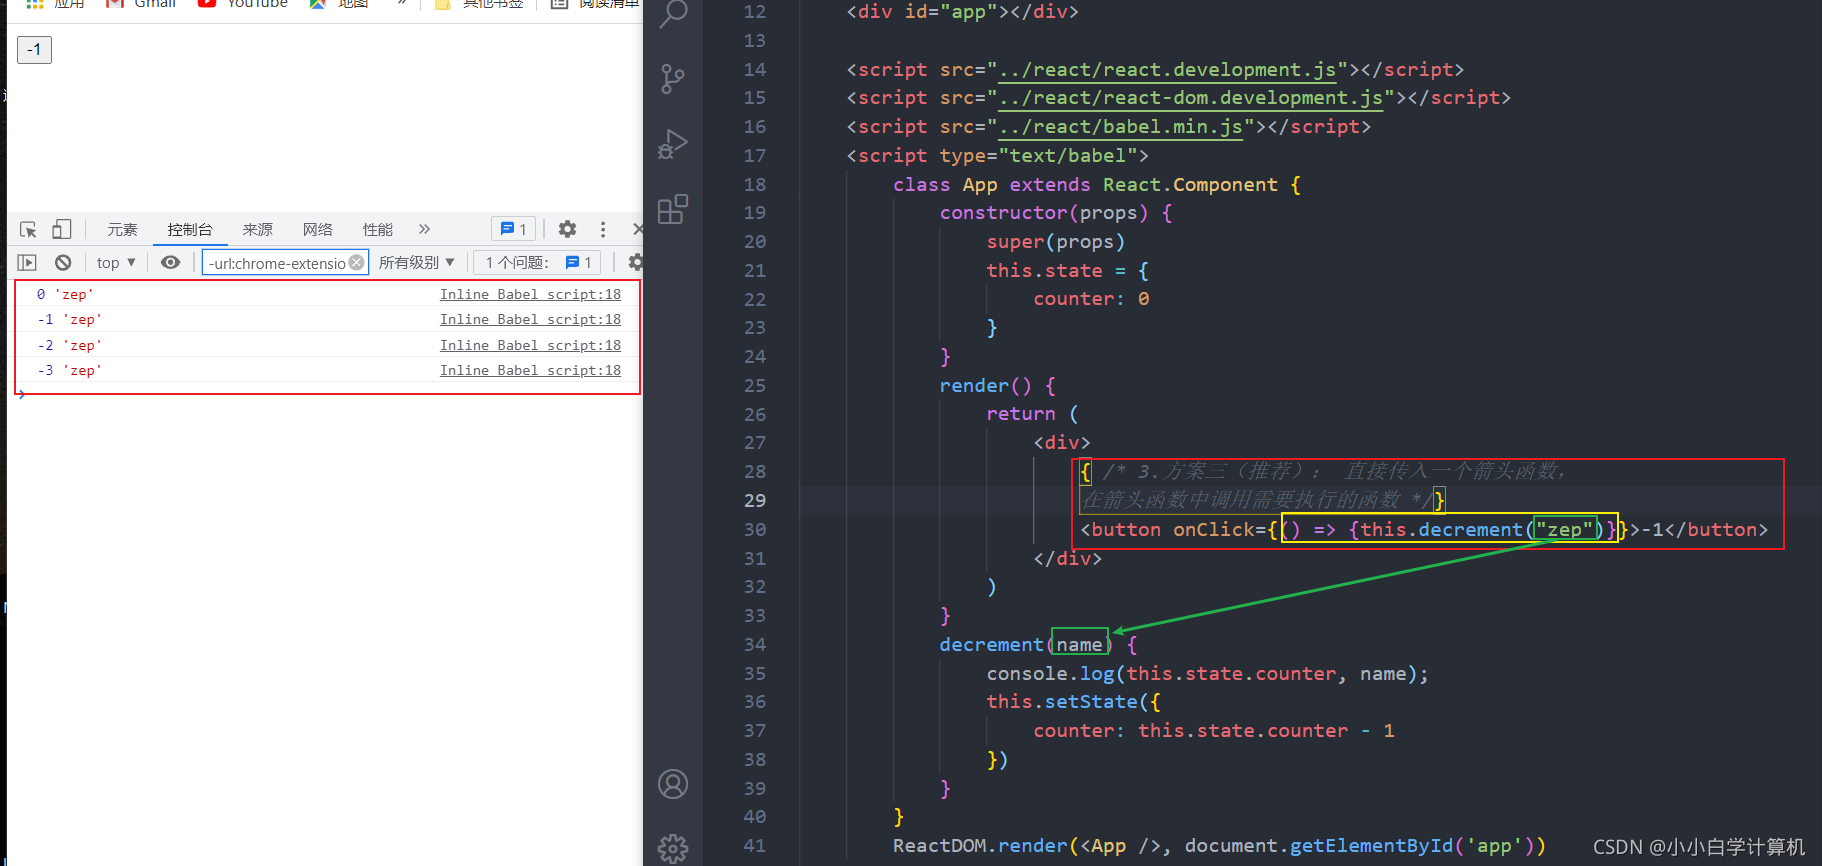1822x866 pixels.
Task: Open the 应用 apps bookmark
Action: point(54,4)
